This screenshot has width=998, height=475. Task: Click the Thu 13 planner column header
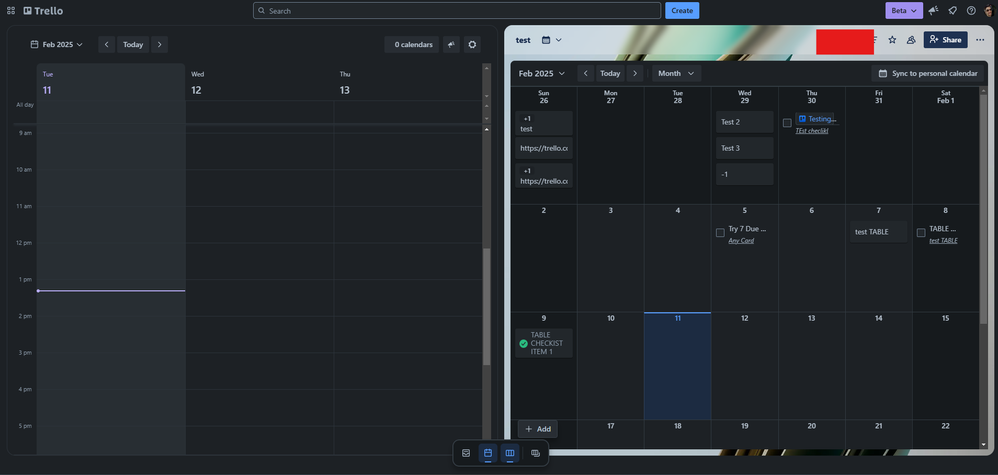coord(407,82)
